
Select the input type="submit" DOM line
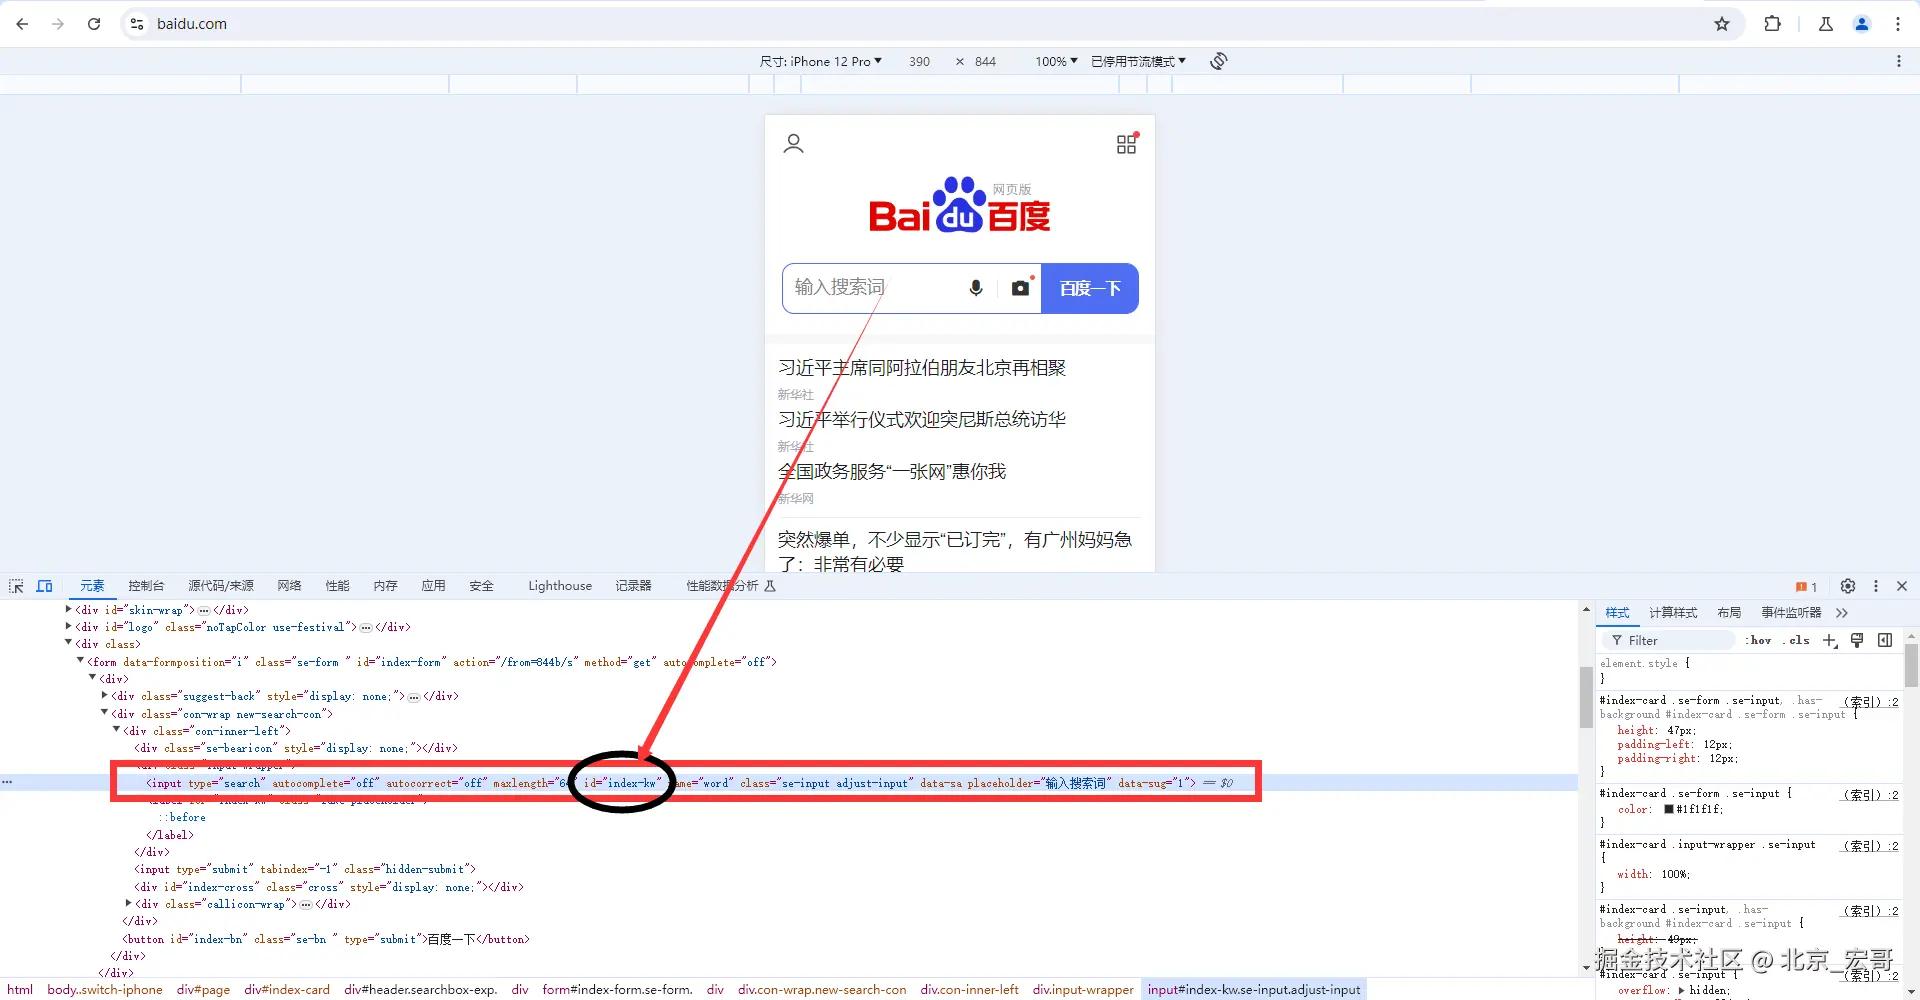[305, 869]
